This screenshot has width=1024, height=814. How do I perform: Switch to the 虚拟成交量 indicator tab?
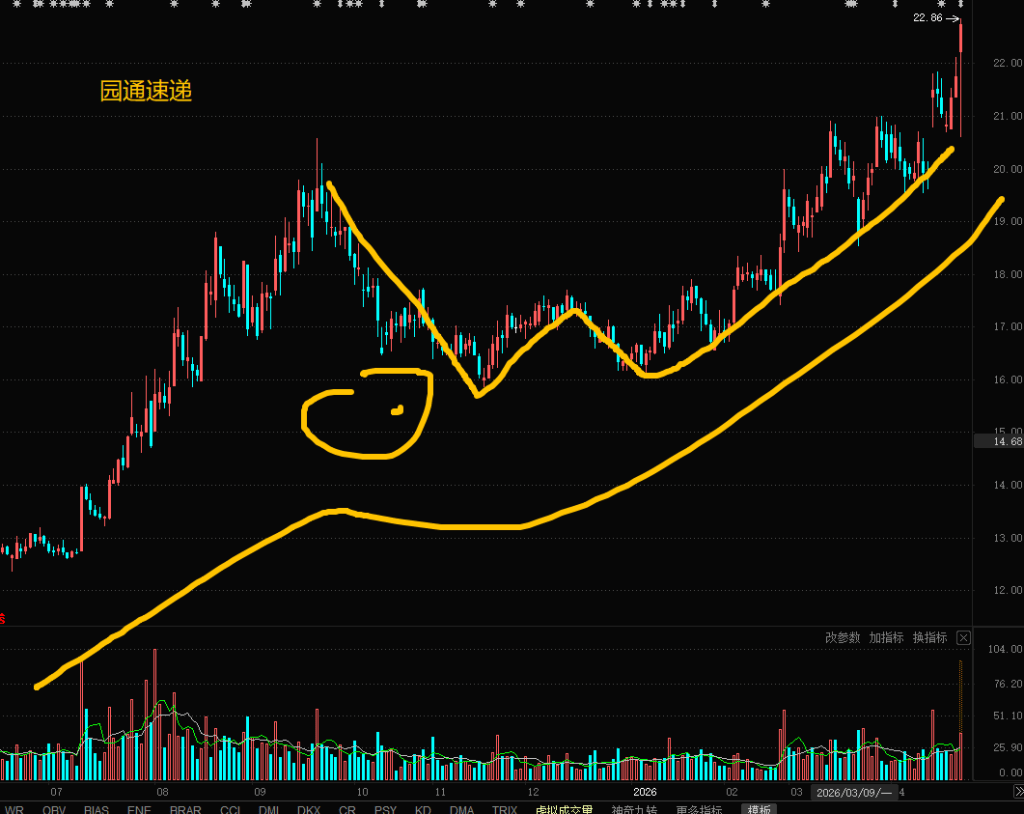[563, 809]
